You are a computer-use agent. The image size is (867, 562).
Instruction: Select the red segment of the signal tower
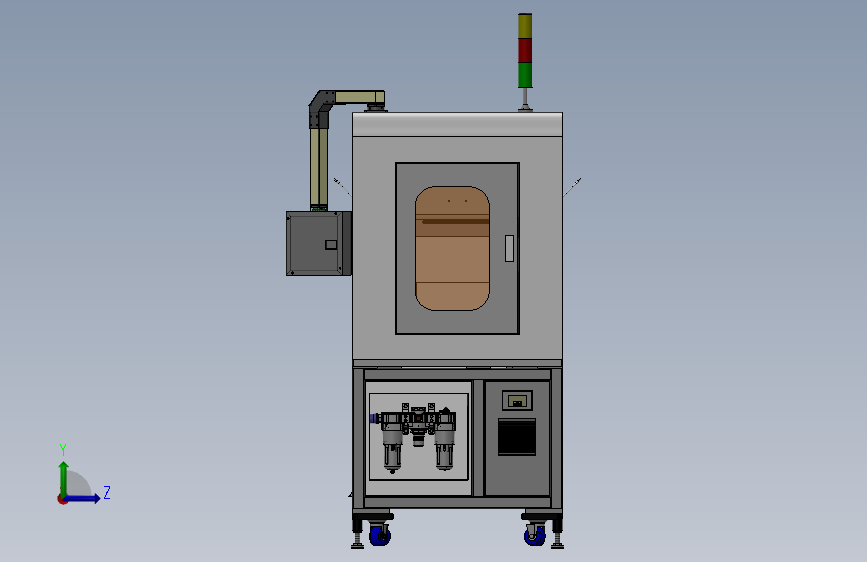(x=525, y=50)
